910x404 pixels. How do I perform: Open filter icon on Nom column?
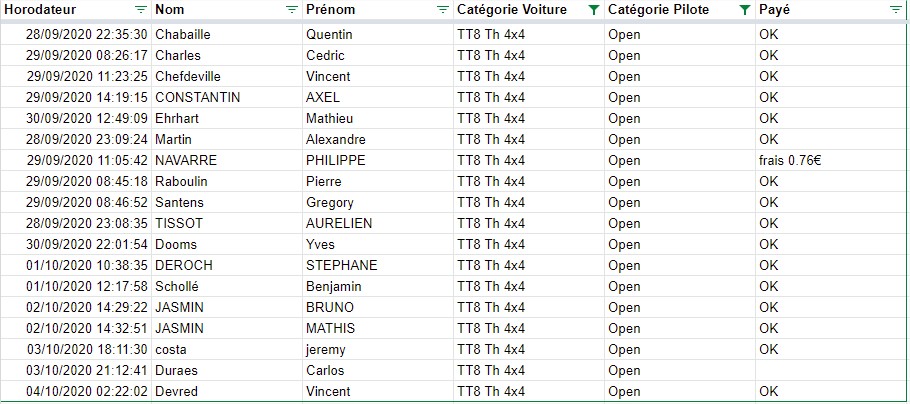[x=291, y=9]
